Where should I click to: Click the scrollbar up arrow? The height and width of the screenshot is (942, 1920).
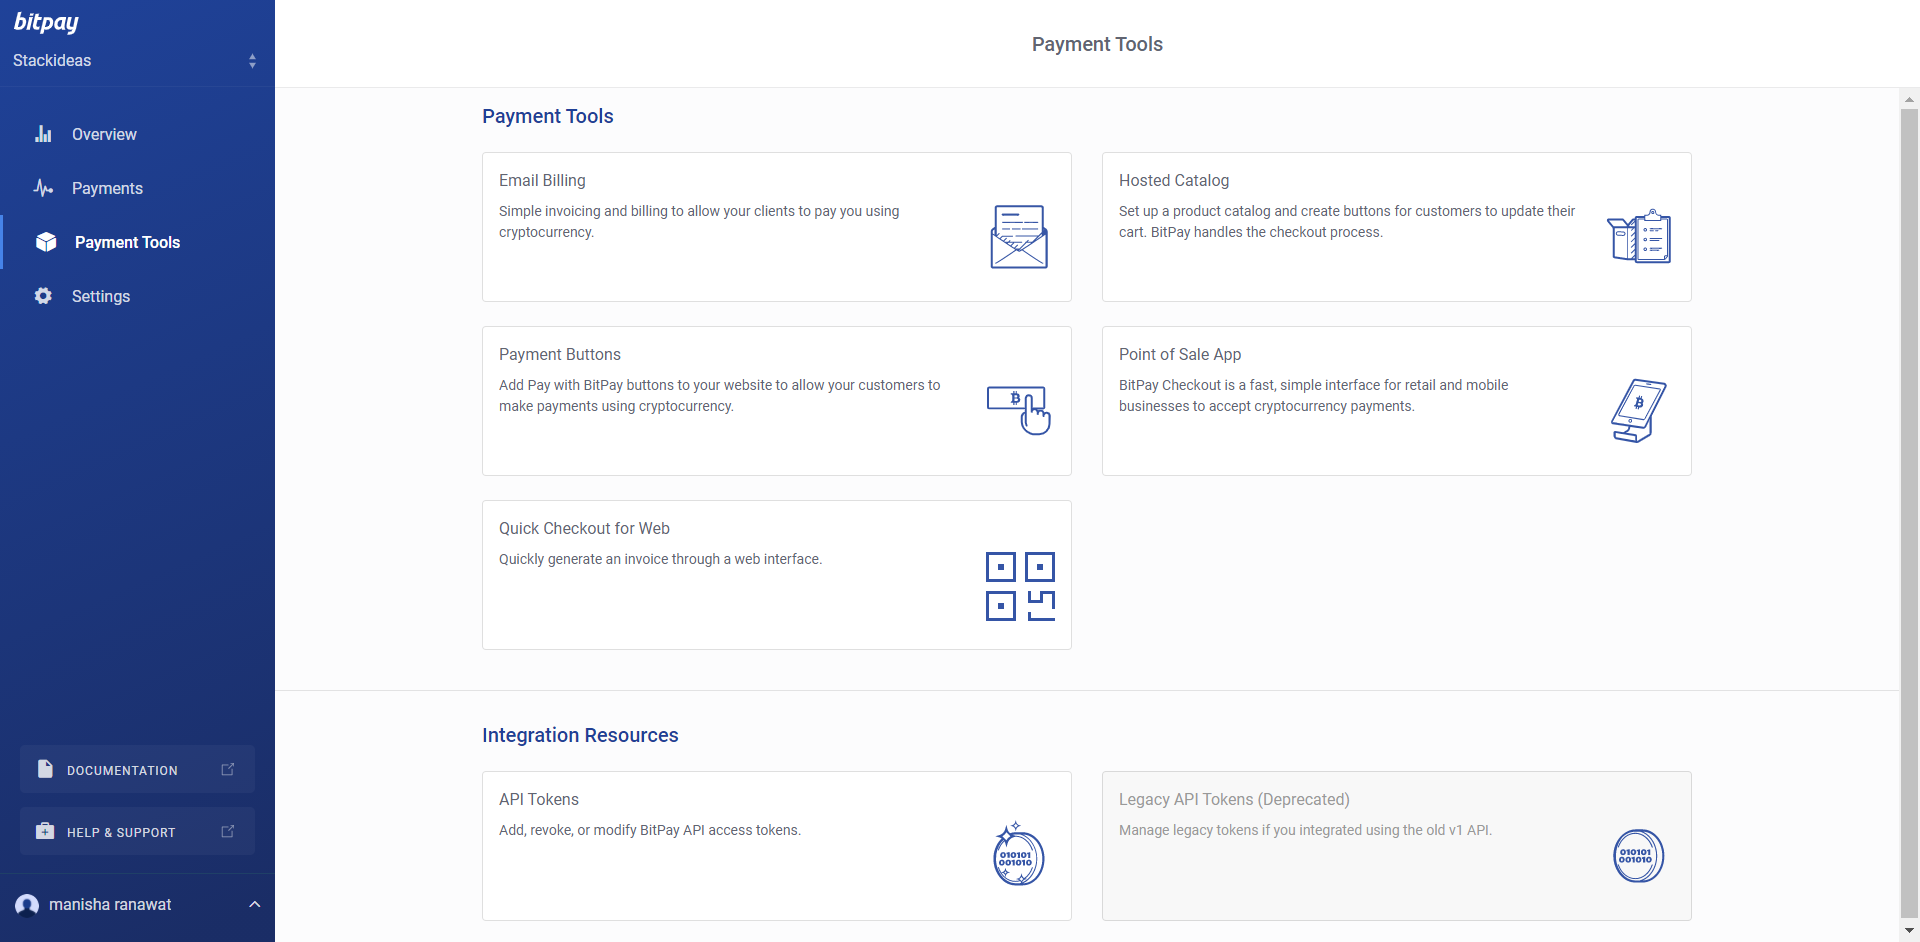tap(1909, 99)
